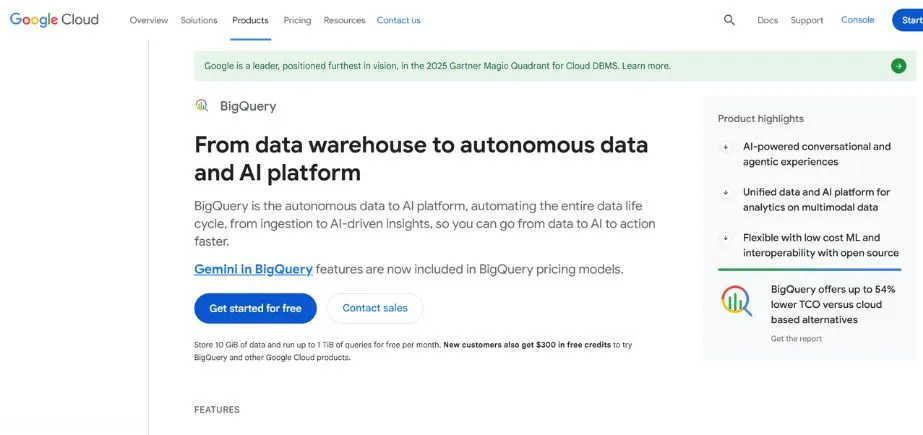Open the Gemini in BigQuery link

click(253, 270)
